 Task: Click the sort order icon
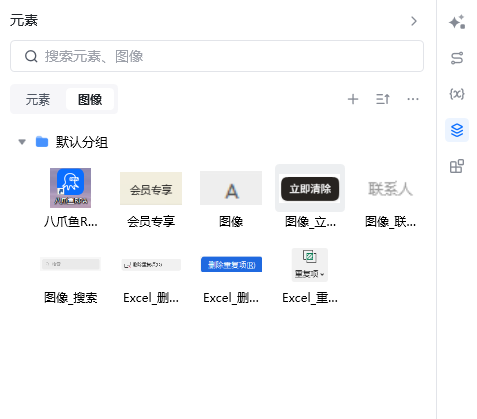click(382, 99)
